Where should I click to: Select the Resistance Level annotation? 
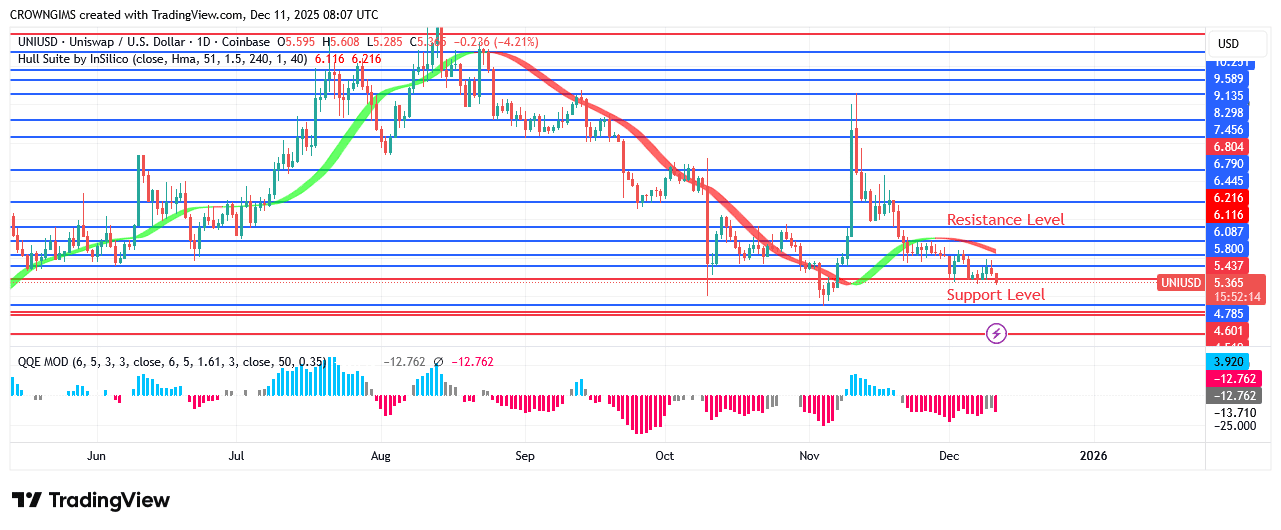tap(1005, 219)
